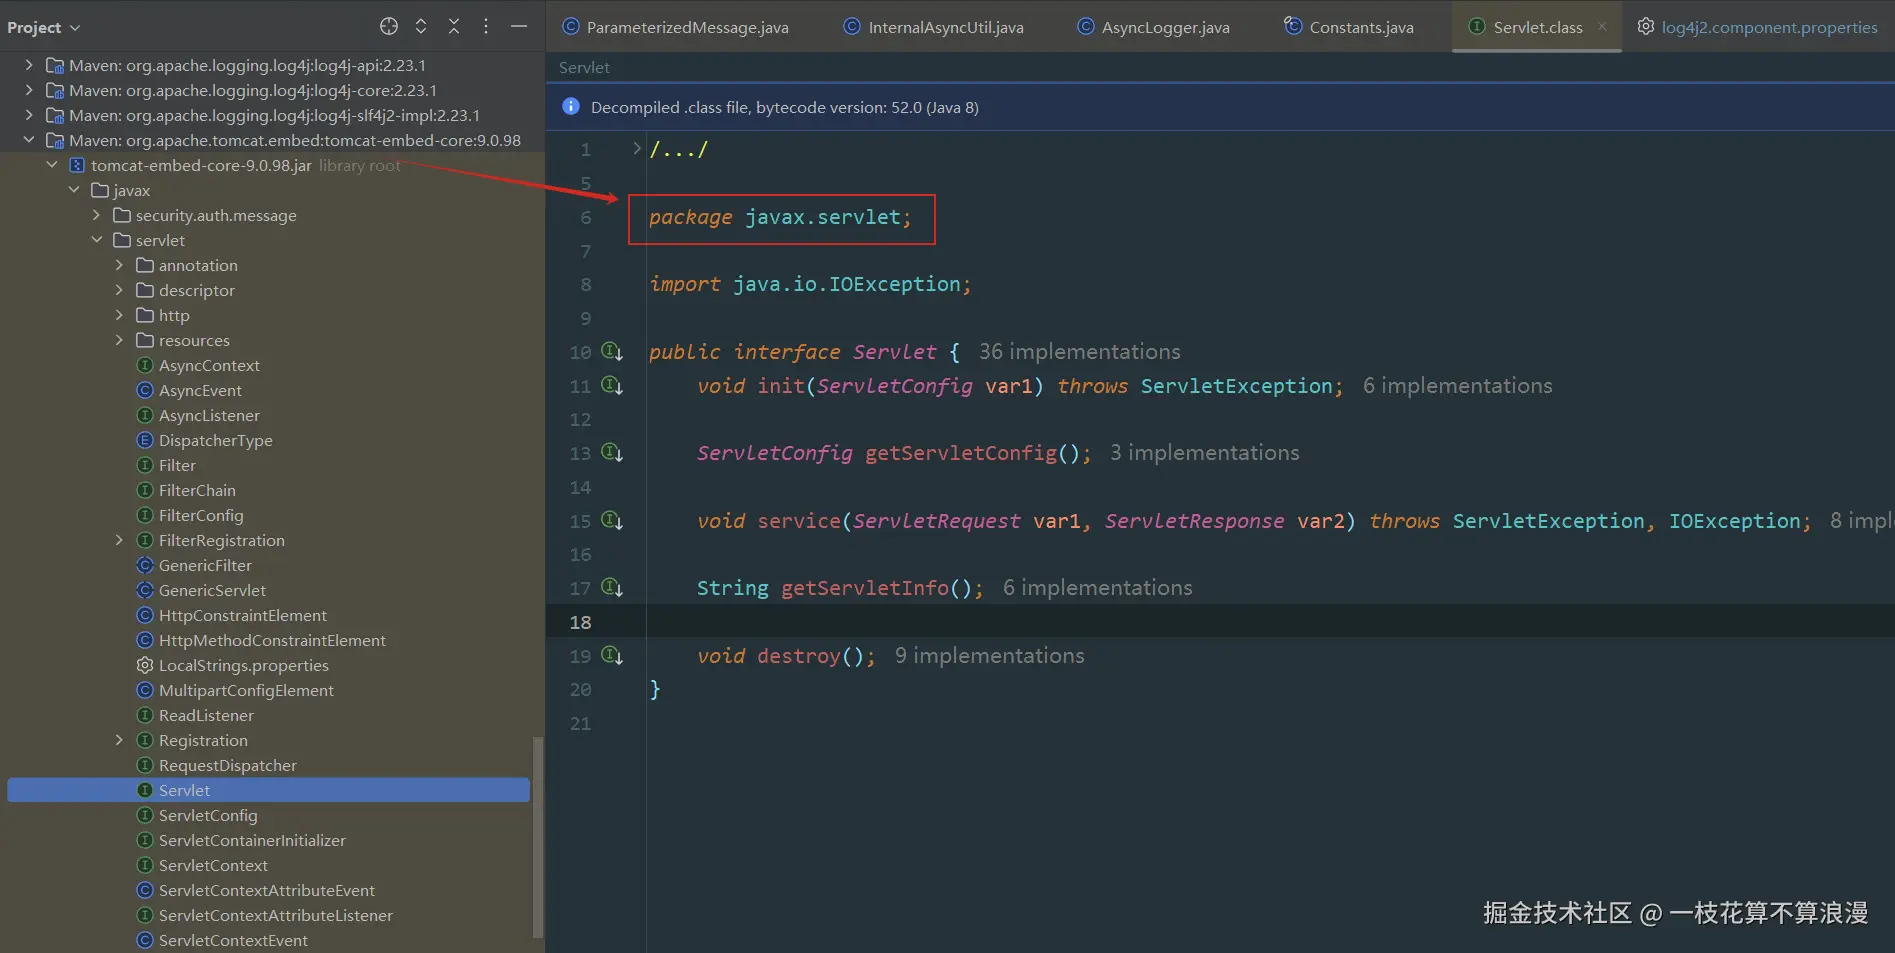Open the log4j2.component.properties tab
The width and height of the screenshot is (1895, 953).
[1768, 28]
